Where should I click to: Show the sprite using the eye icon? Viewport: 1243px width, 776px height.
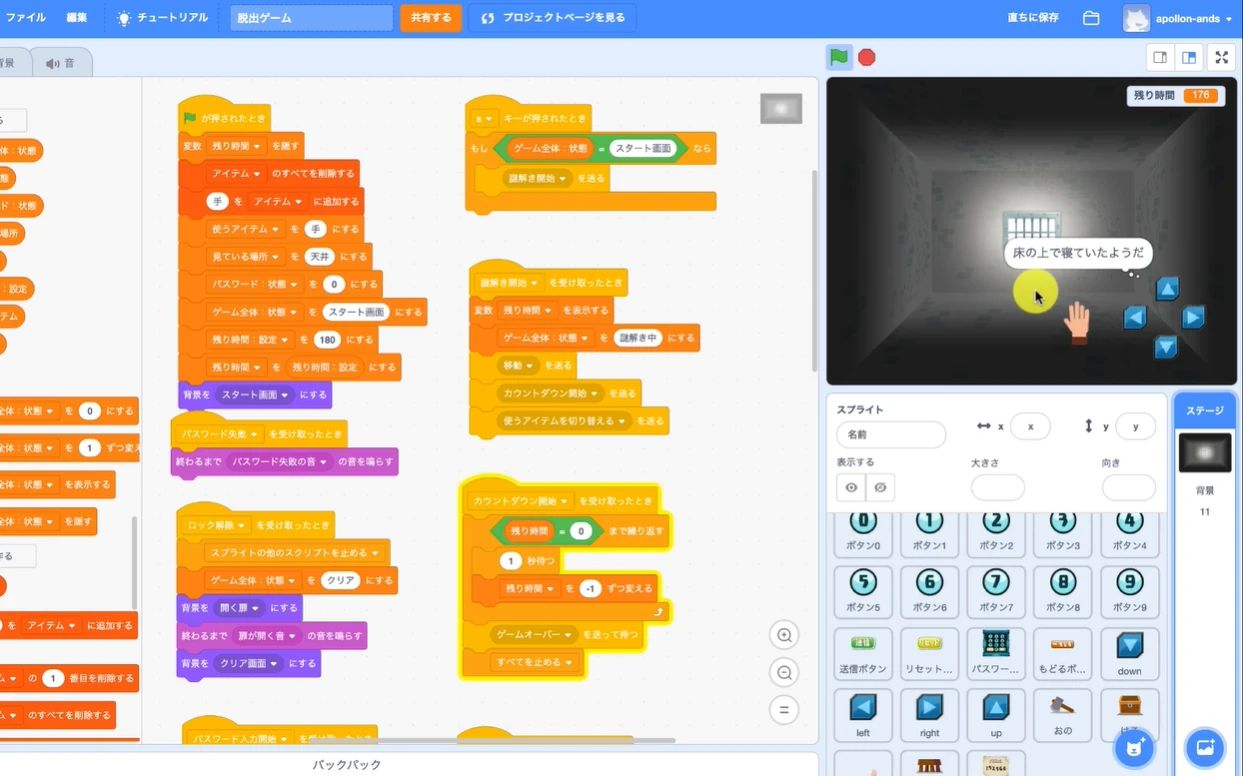[851, 487]
